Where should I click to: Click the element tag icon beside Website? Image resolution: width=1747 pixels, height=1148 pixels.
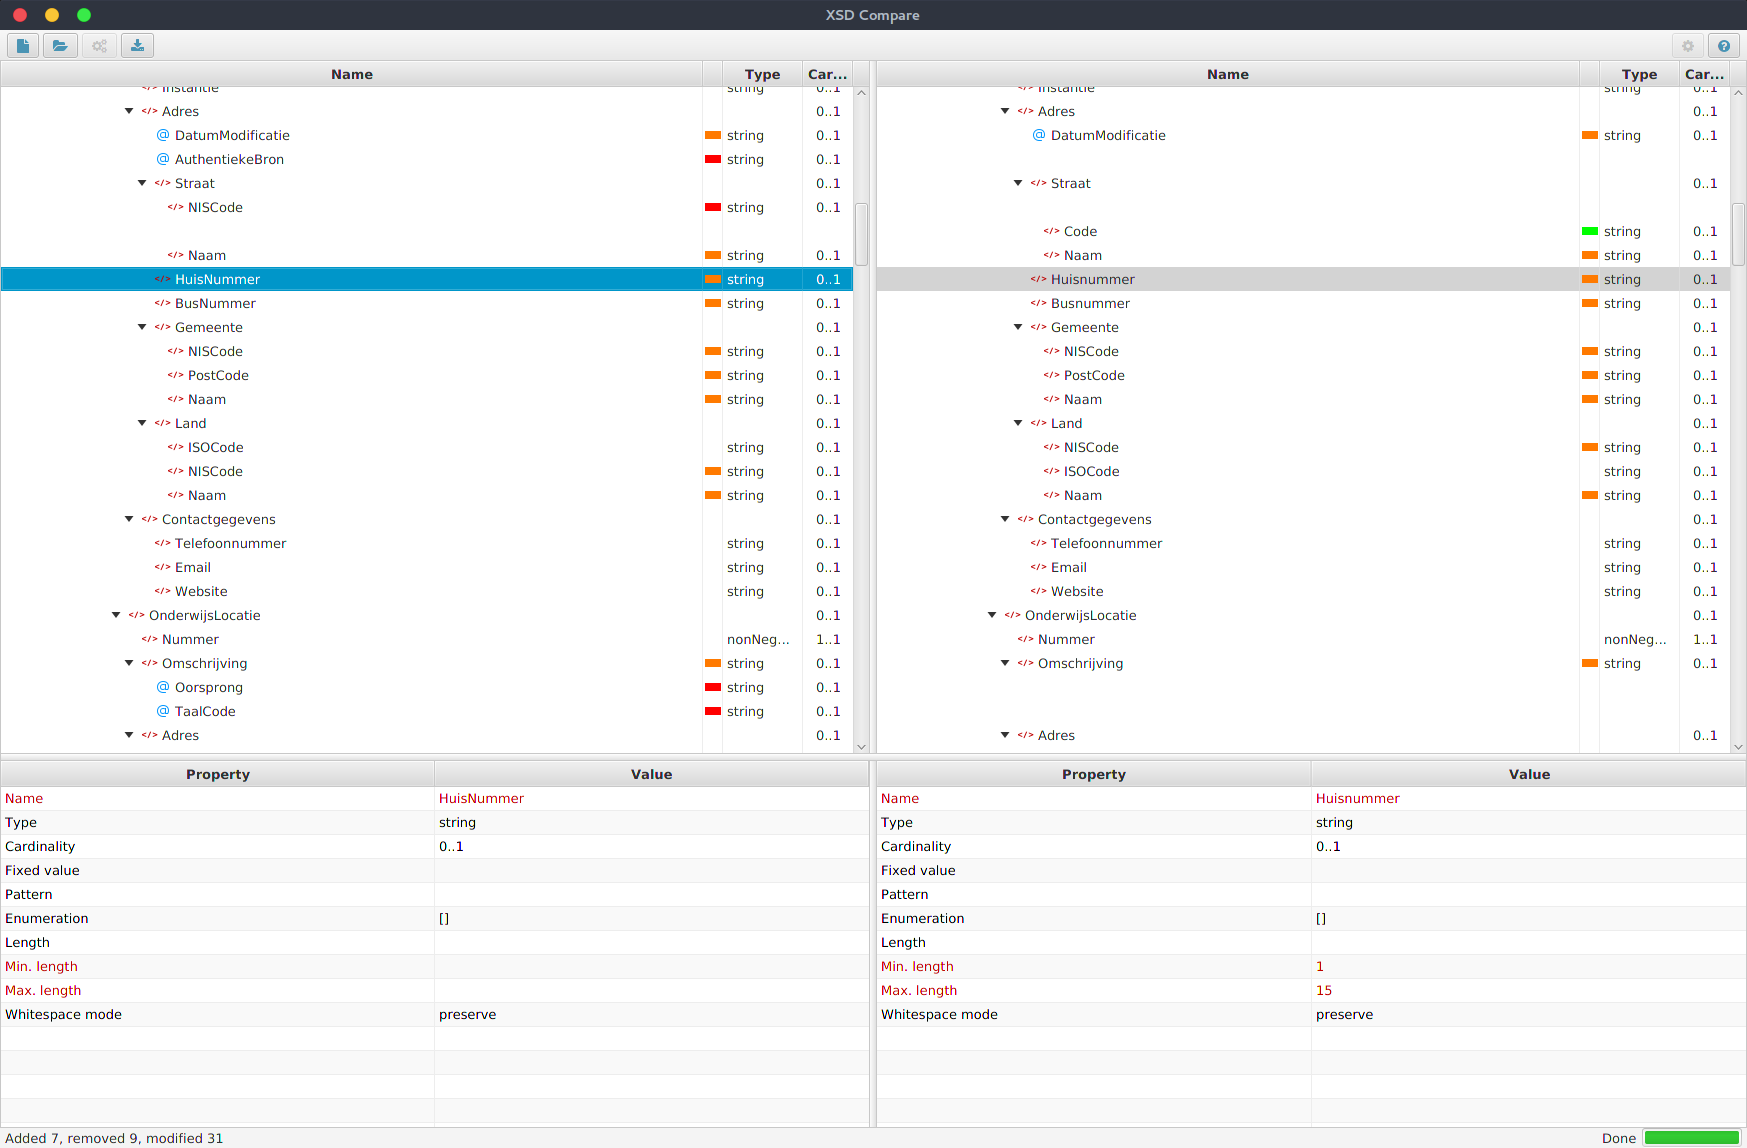point(161,591)
